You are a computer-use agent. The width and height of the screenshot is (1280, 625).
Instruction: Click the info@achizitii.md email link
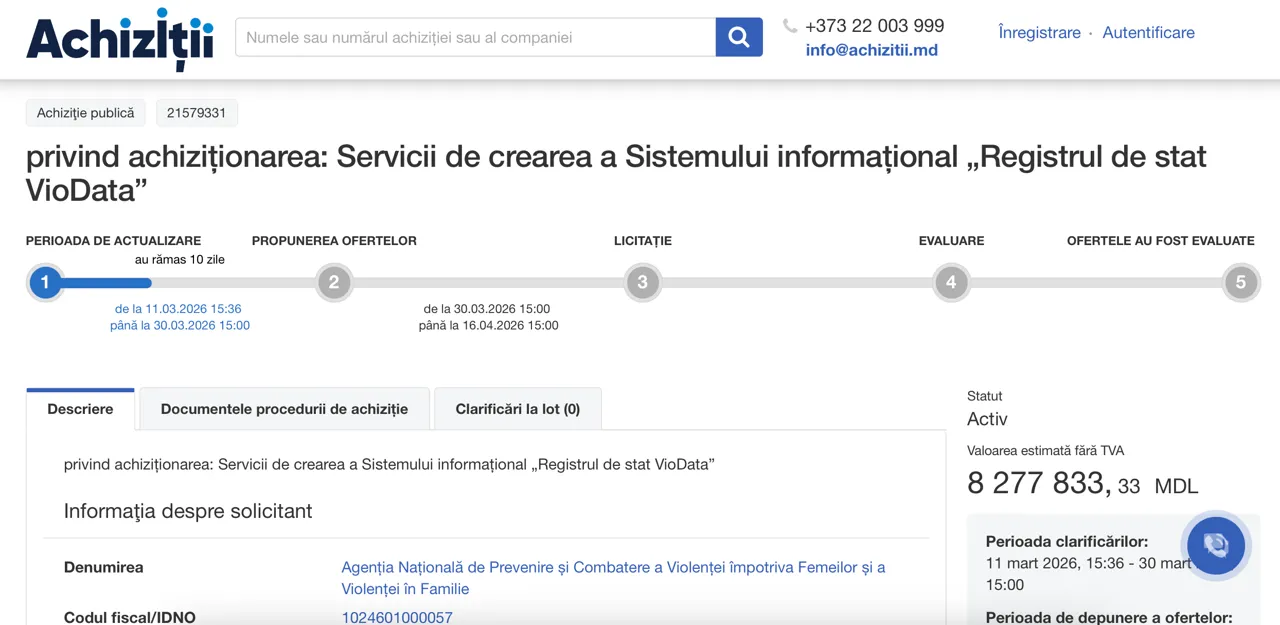click(871, 50)
